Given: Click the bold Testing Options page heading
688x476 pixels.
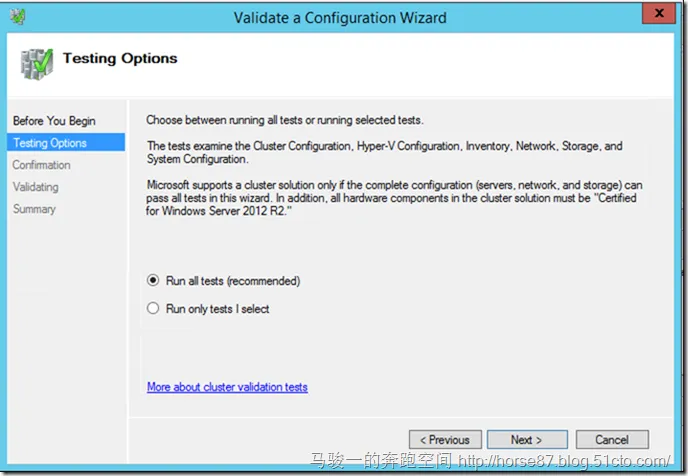Looking at the screenshot, I should (x=120, y=58).
